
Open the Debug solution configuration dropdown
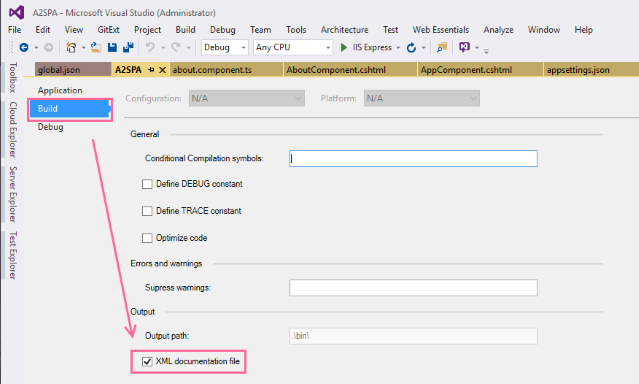click(x=225, y=48)
